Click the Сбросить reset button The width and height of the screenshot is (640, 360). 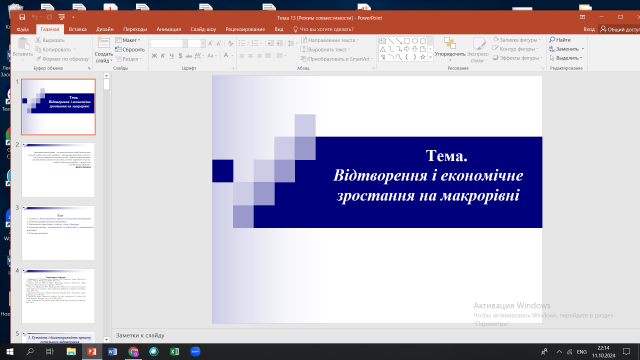click(x=130, y=49)
